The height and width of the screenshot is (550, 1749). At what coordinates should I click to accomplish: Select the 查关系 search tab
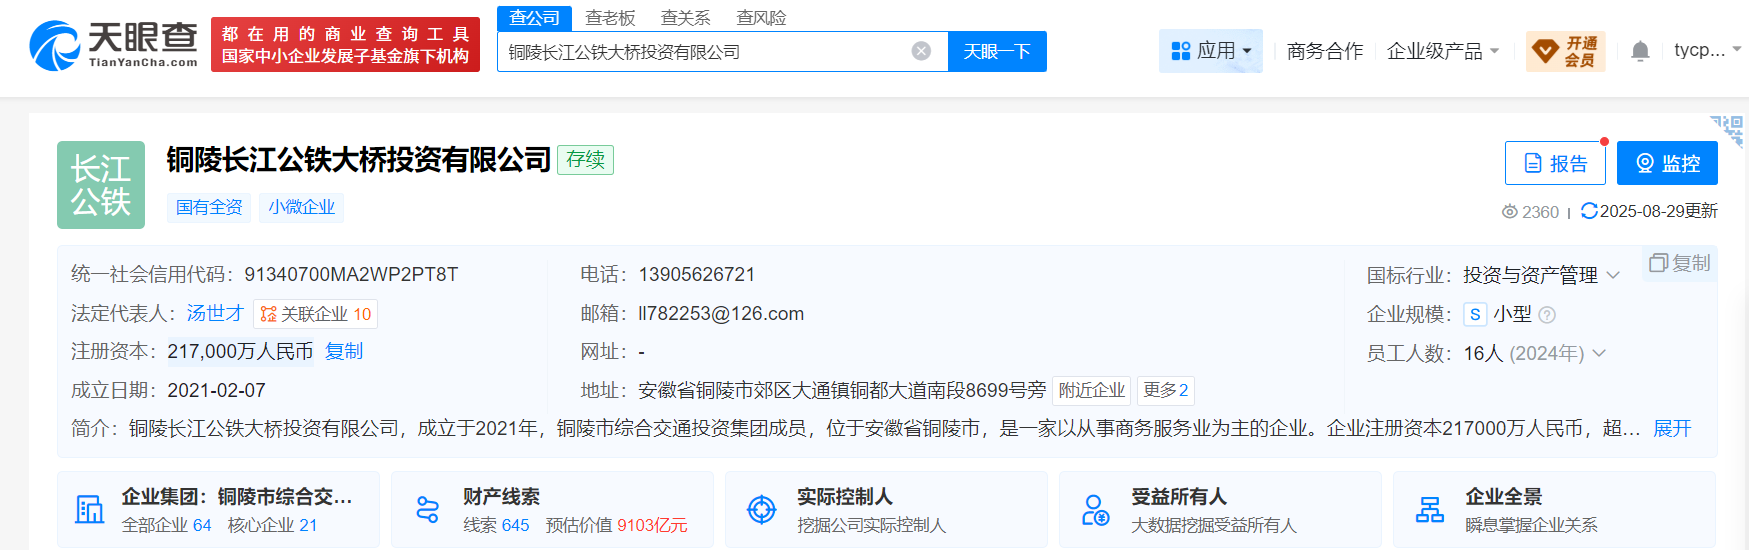coord(686,18)
